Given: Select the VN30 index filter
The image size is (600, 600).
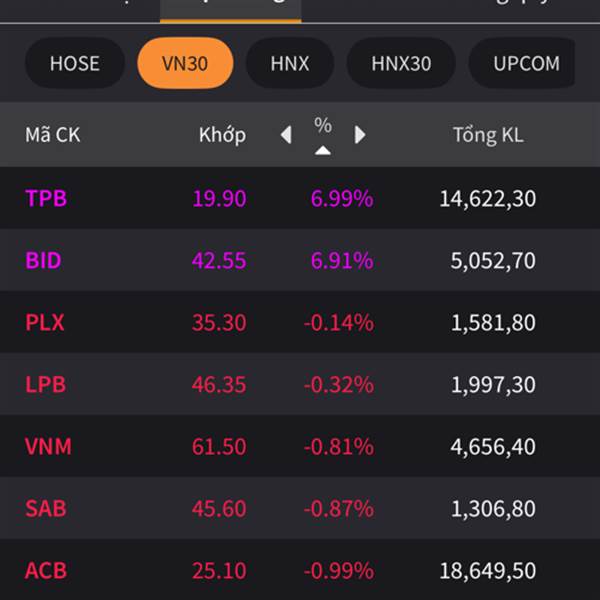Looking at the screenshot, I should (x=185, y=63).
